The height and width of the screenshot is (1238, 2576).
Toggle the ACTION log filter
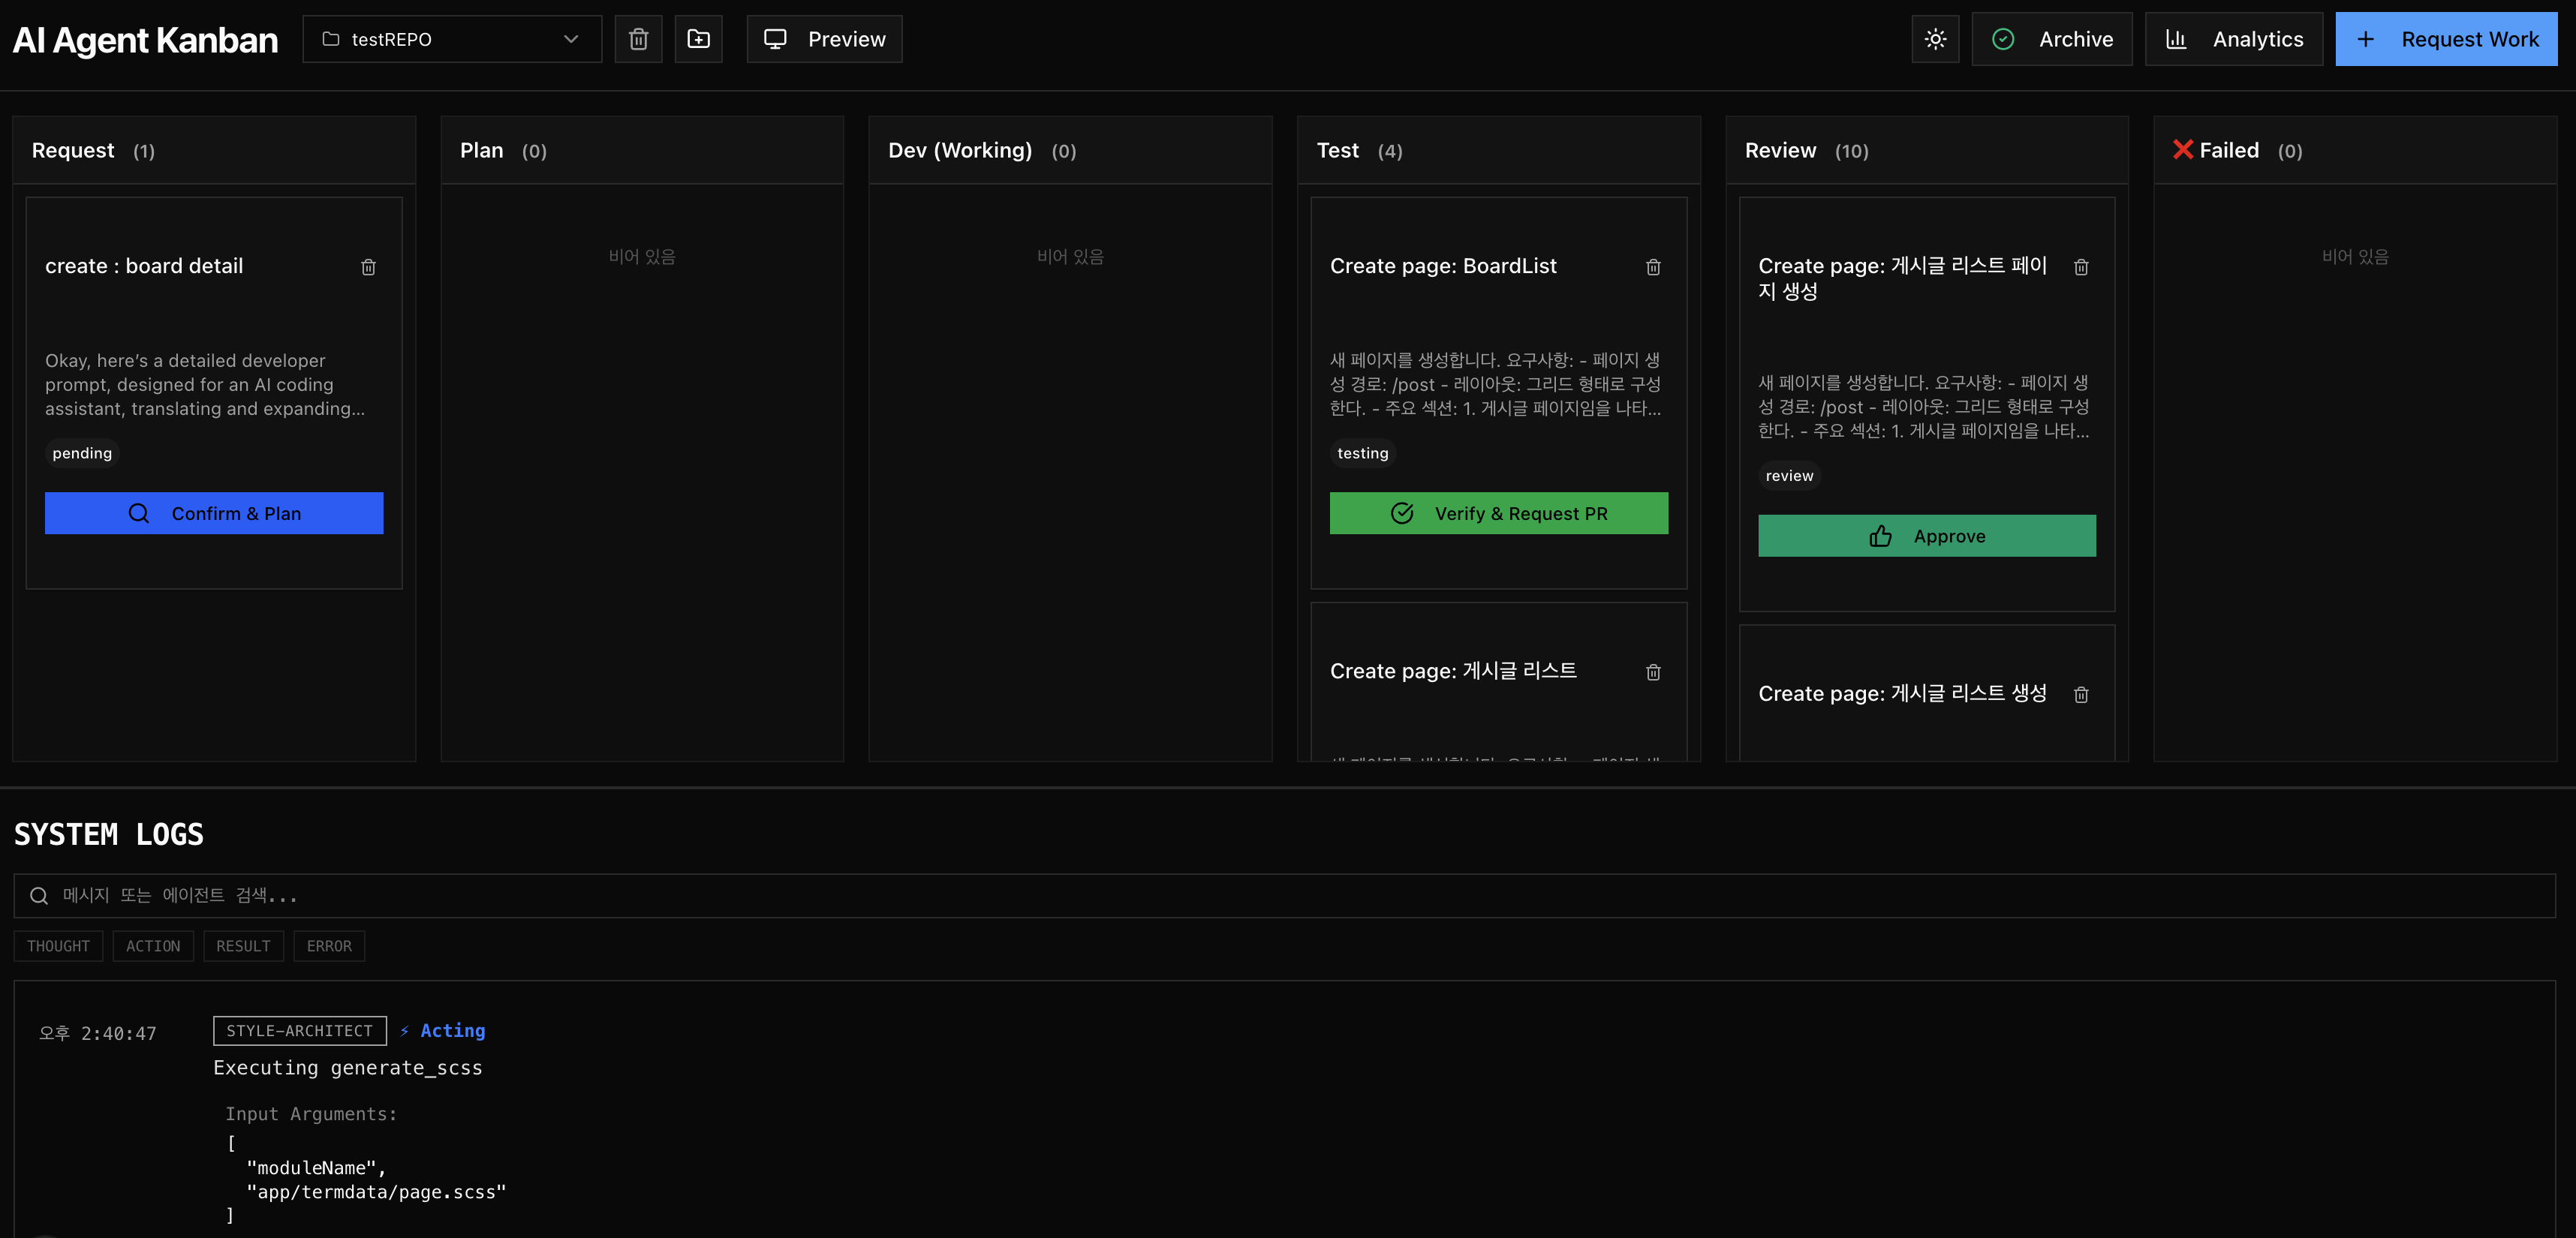click(x=153, y=946)
